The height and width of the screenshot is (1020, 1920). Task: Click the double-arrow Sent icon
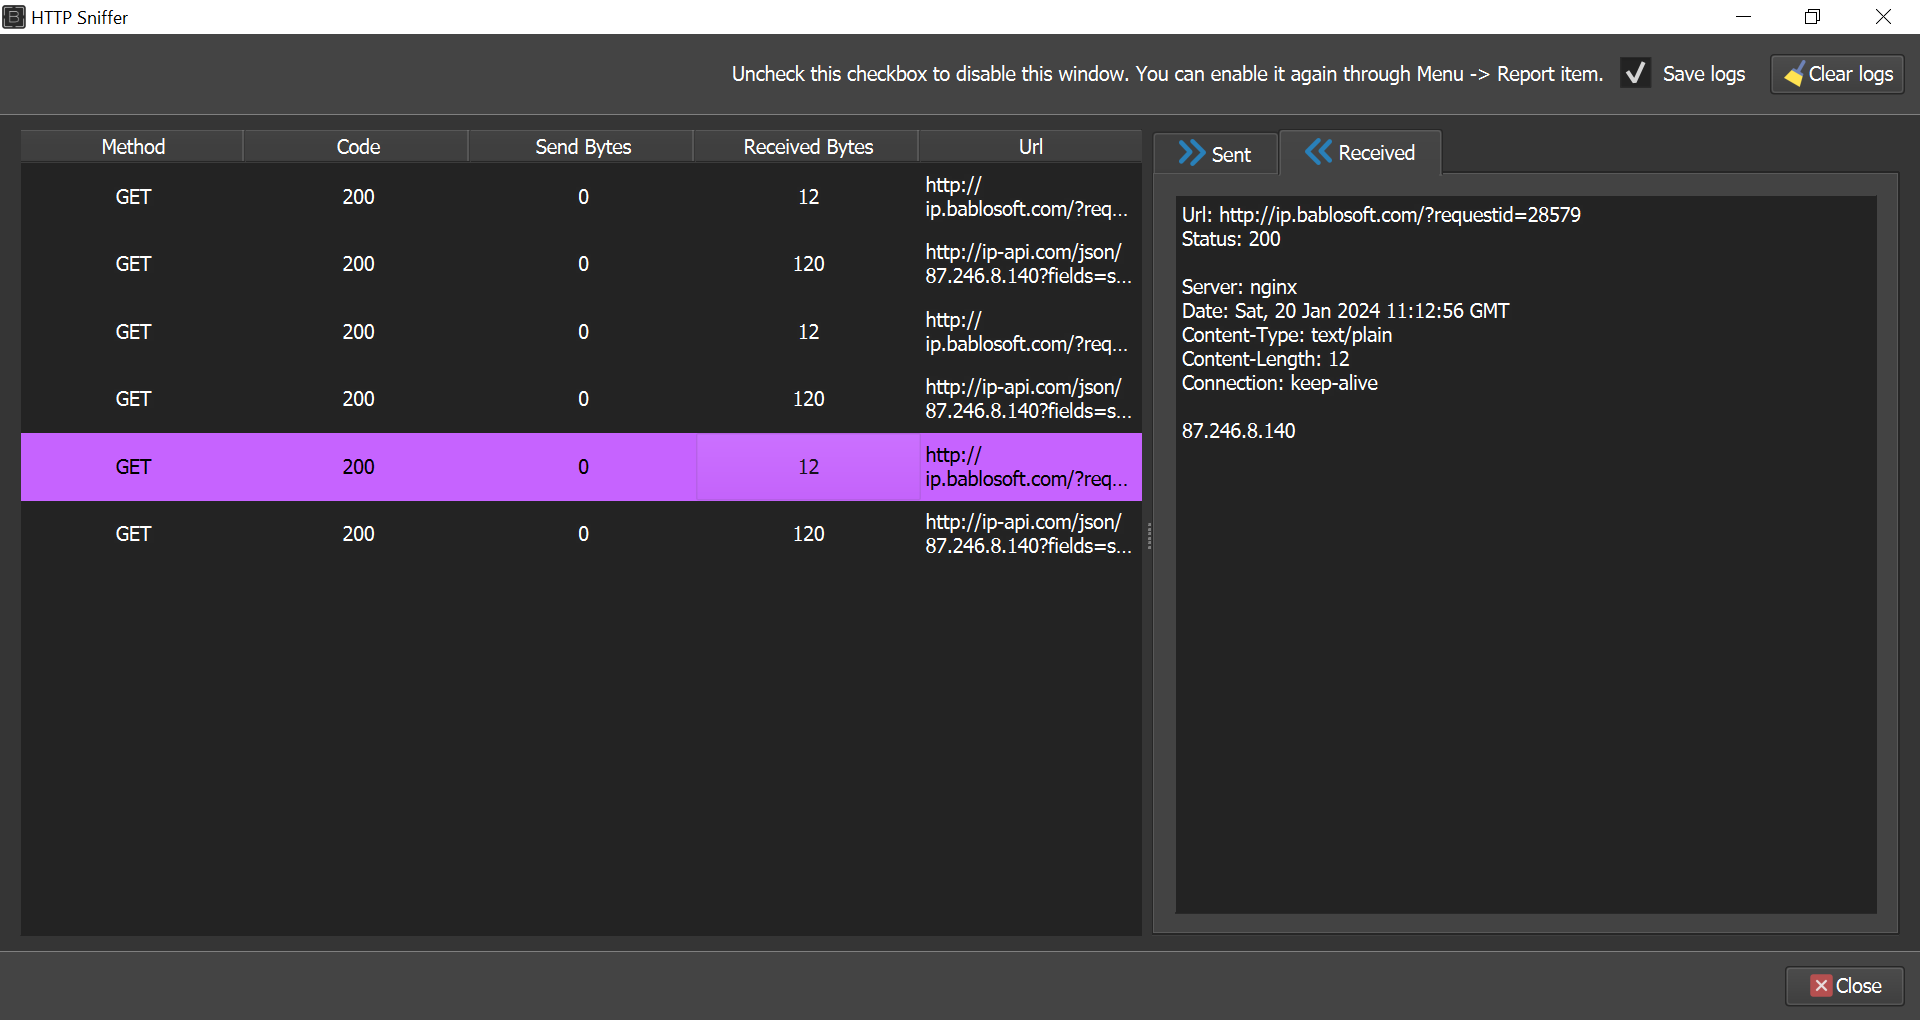(x=1191, y=153)
